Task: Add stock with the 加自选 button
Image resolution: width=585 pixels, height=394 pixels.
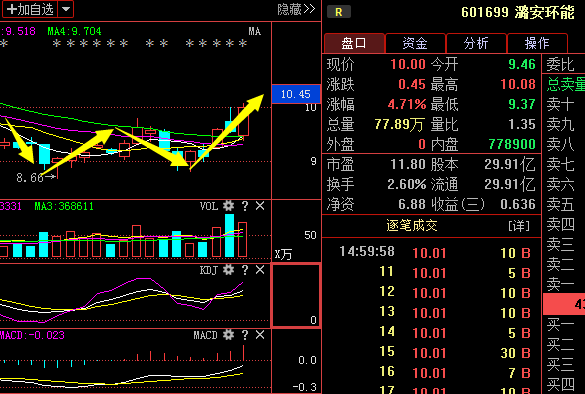Action: [x=30, y=9]
